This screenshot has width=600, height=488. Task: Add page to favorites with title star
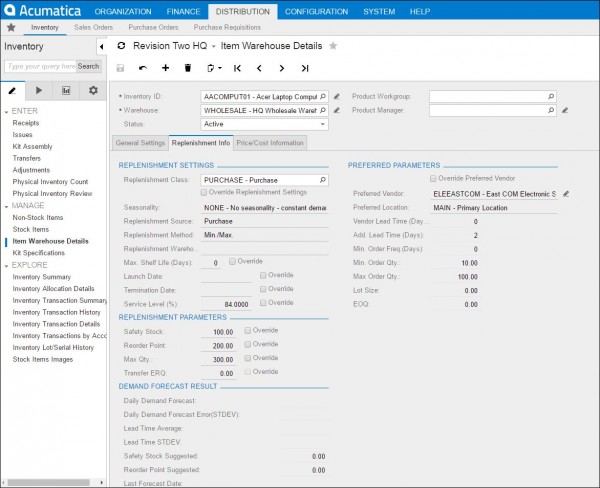[333, 45]
